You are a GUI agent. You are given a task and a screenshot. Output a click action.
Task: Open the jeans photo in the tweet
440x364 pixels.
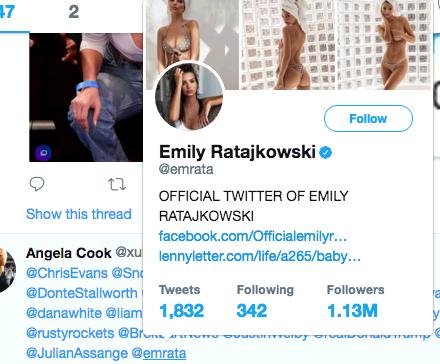click(x=86, y=97)
